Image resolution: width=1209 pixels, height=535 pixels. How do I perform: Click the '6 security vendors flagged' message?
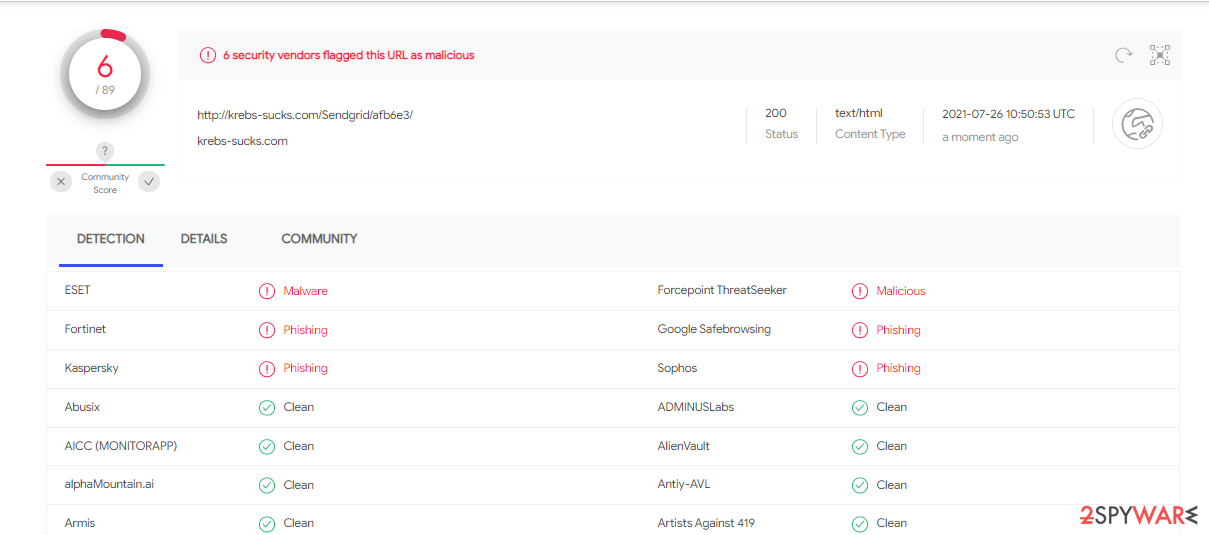point(348,55)
